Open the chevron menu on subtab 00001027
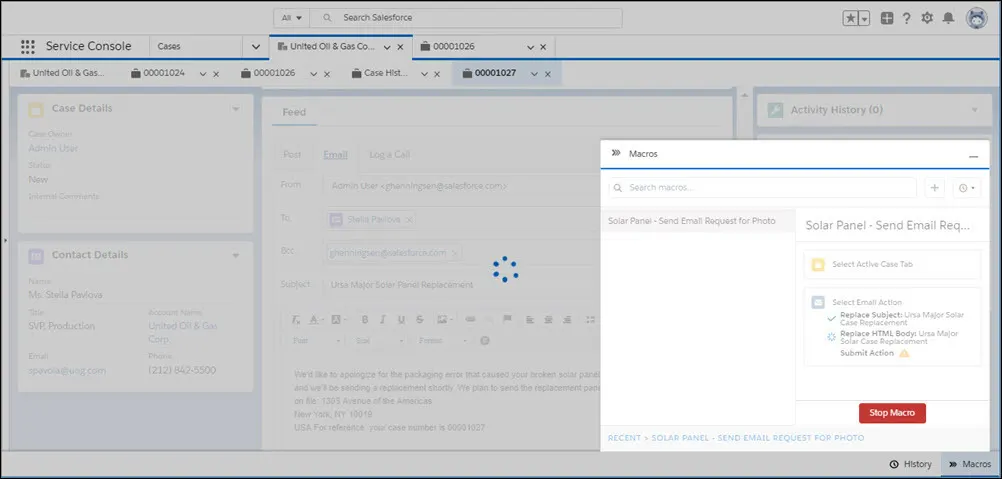The image size is (1002, 479). click(534, 74)
